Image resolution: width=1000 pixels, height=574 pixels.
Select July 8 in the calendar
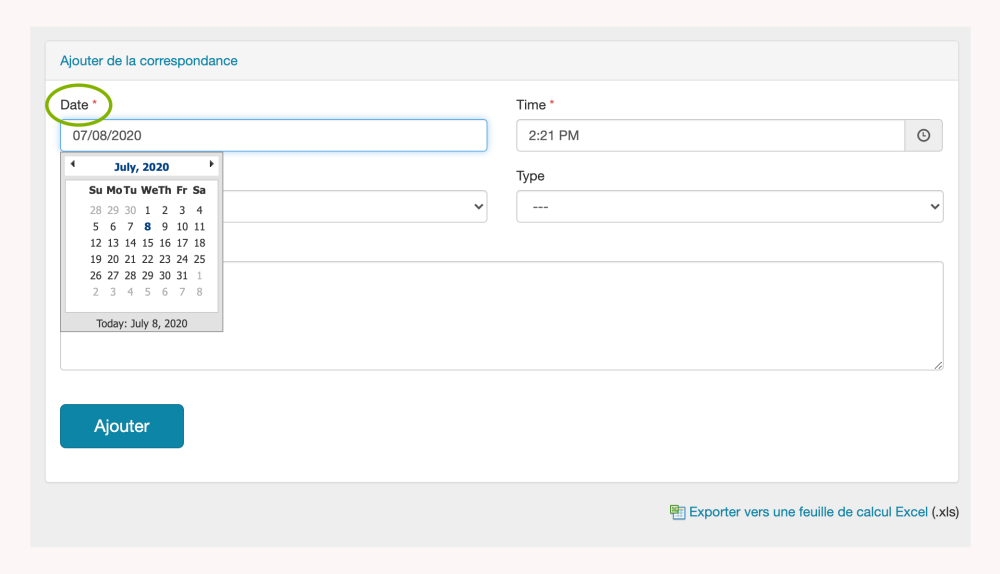click(x=147, y=226)
